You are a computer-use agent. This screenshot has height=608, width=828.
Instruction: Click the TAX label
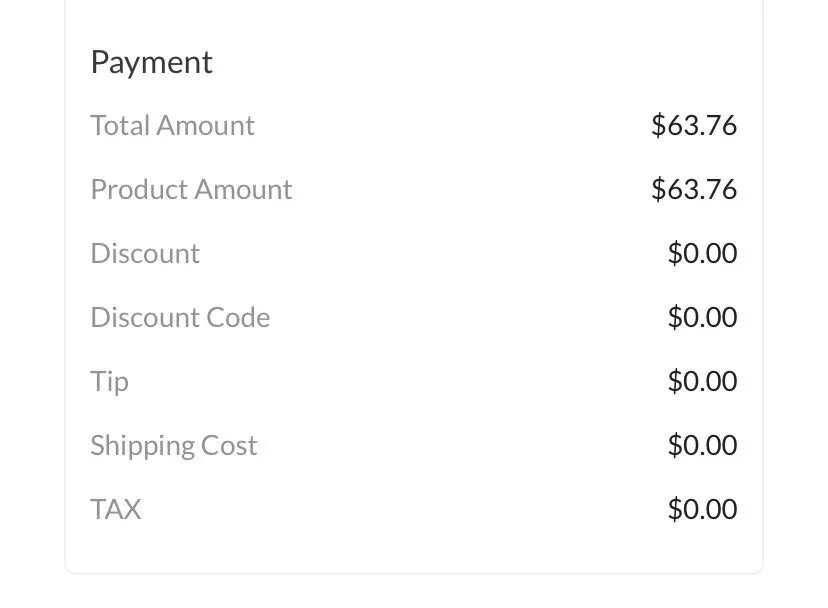coord(116,509)
